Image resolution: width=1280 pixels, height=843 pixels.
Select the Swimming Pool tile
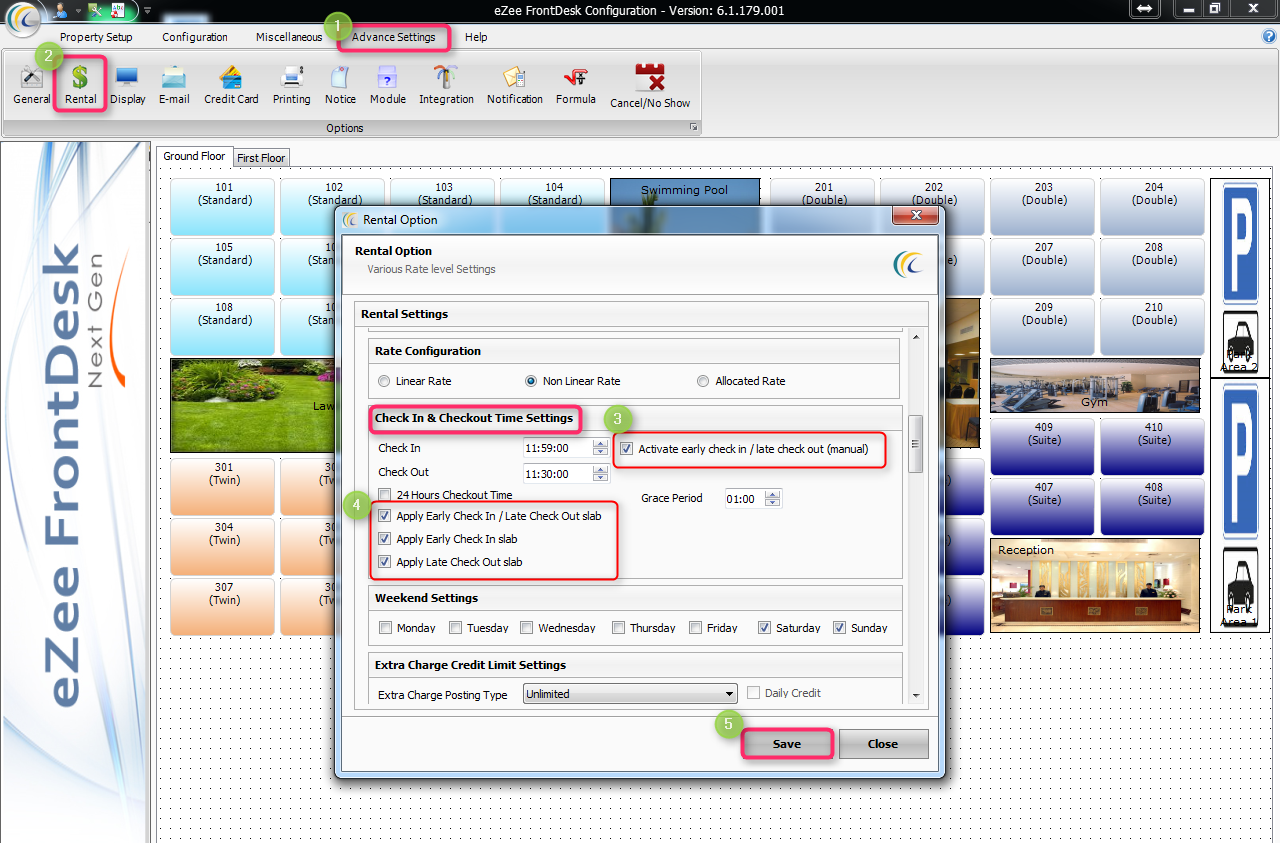[685, 190]
